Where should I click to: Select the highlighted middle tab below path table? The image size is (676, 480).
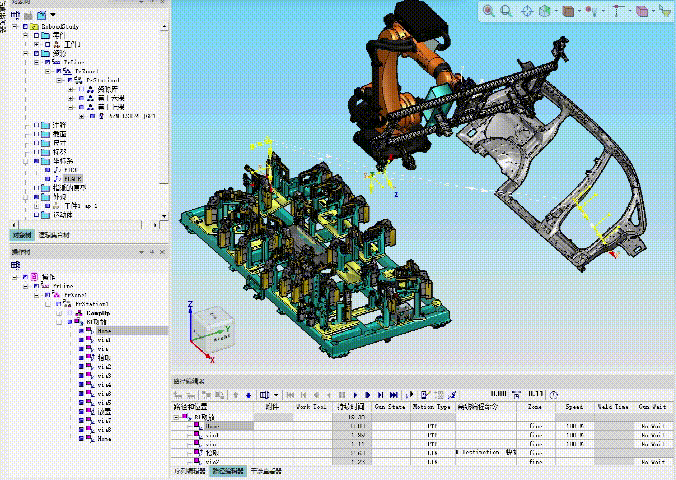227,470
